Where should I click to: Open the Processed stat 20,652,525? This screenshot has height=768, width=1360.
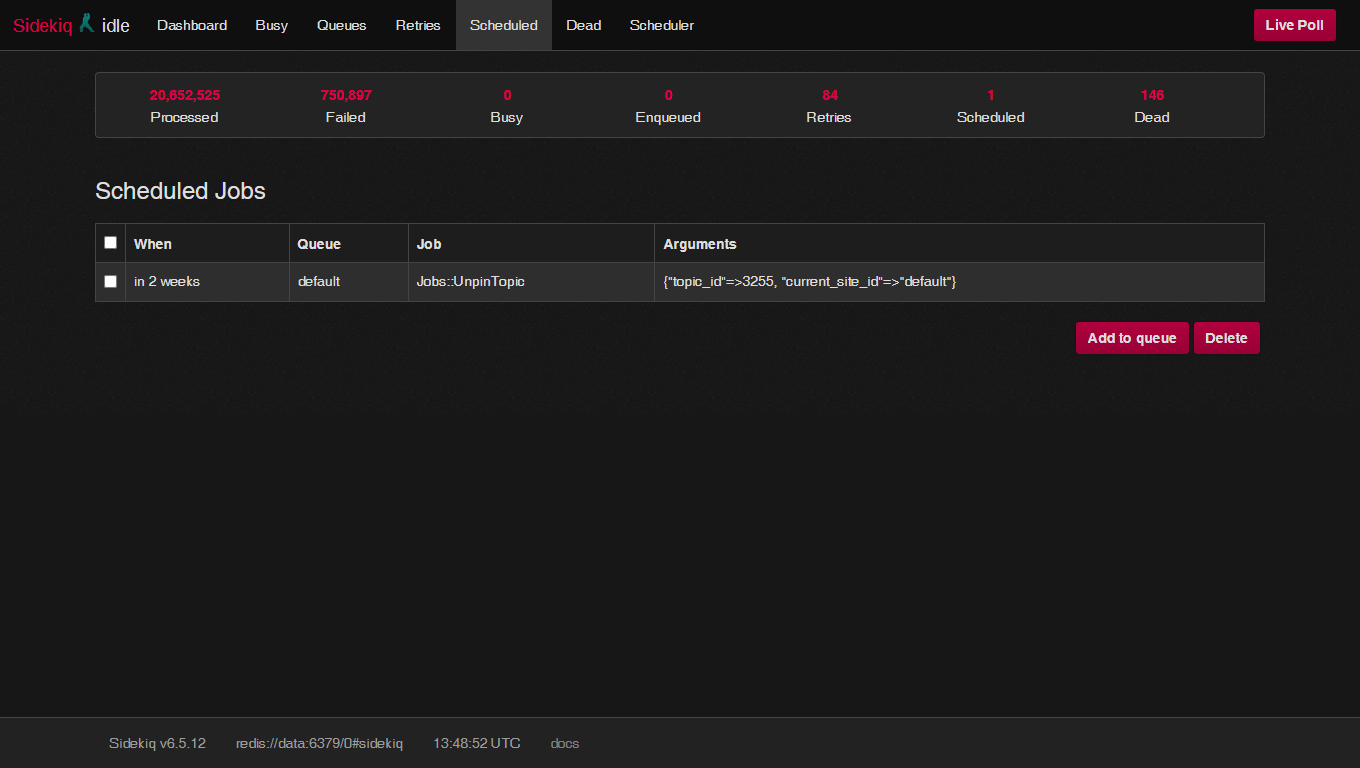pos(185,95)
